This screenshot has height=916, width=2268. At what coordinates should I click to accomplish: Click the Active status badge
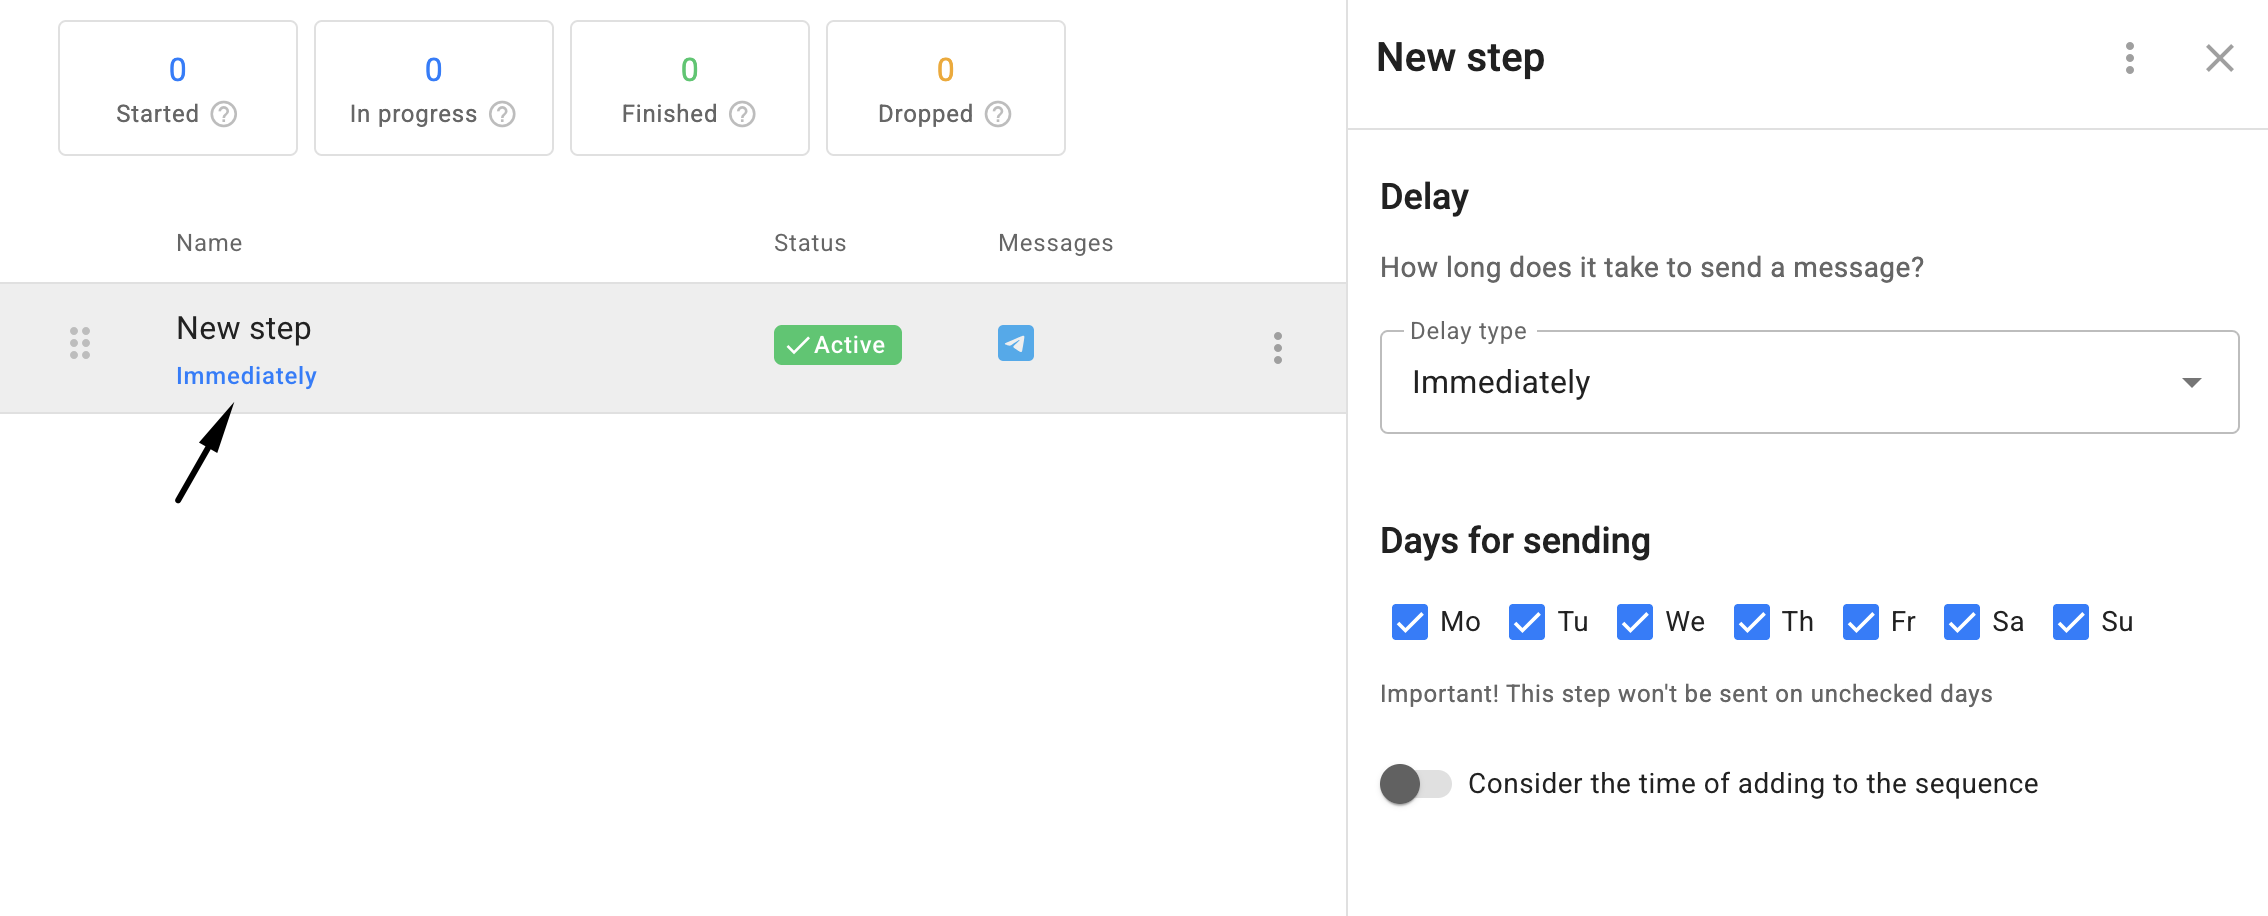tap(837, 345)
